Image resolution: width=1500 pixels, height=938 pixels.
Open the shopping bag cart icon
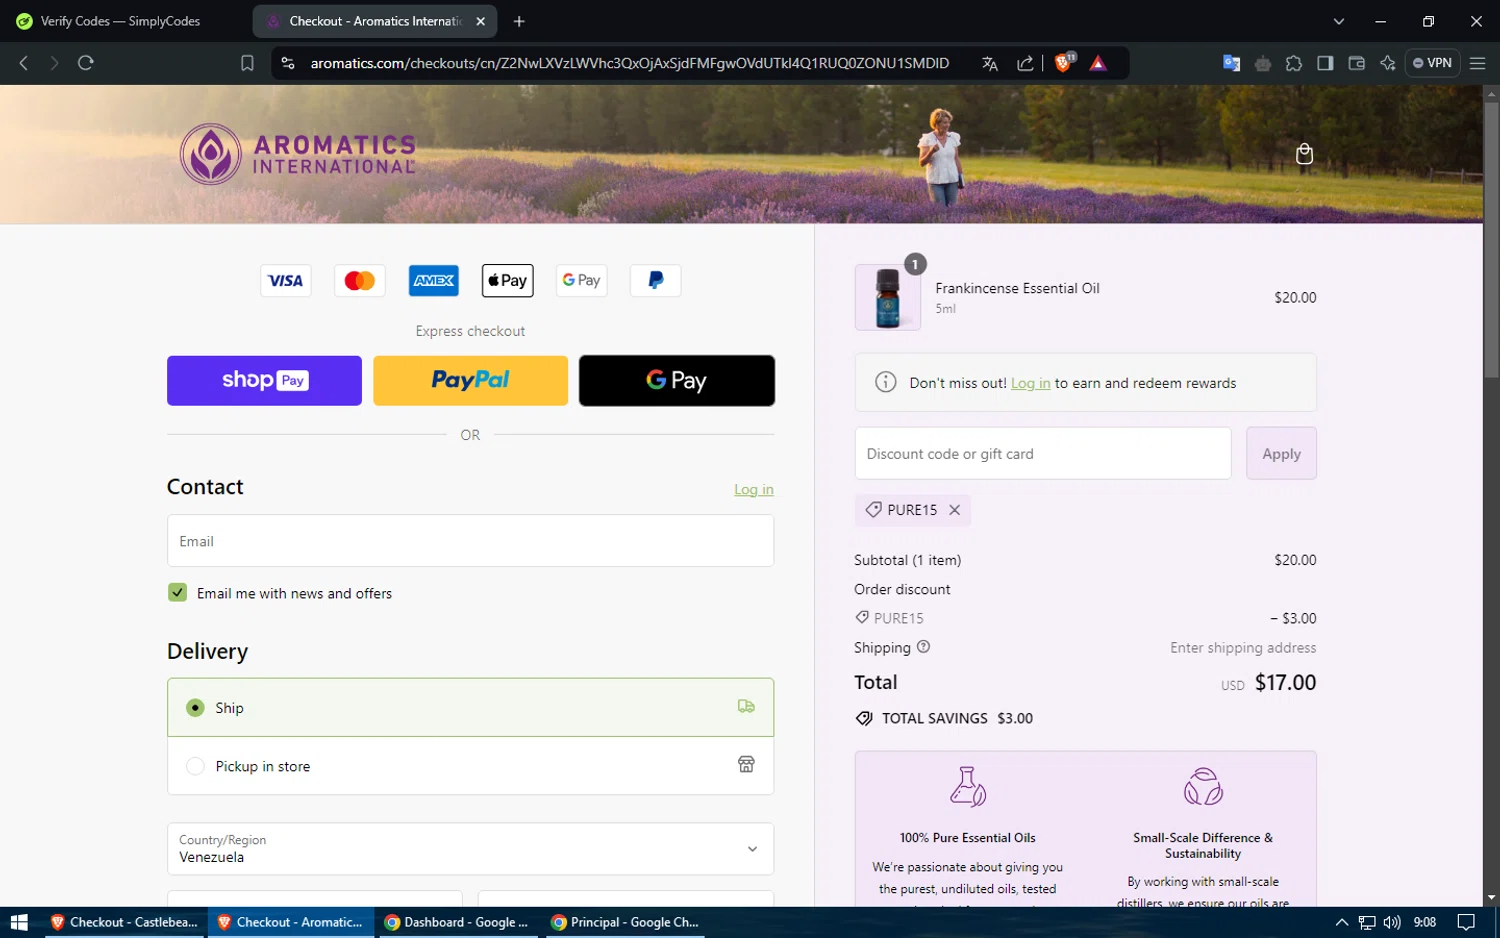coord(1304,154)
